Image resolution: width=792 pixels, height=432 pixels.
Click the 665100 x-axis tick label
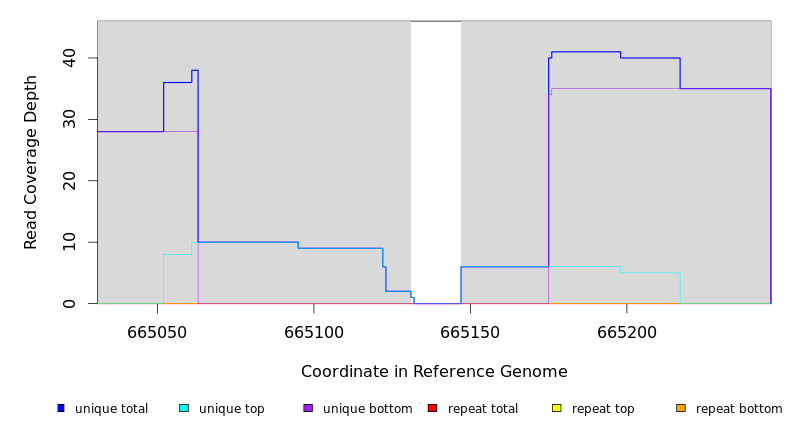coord(314,333)
